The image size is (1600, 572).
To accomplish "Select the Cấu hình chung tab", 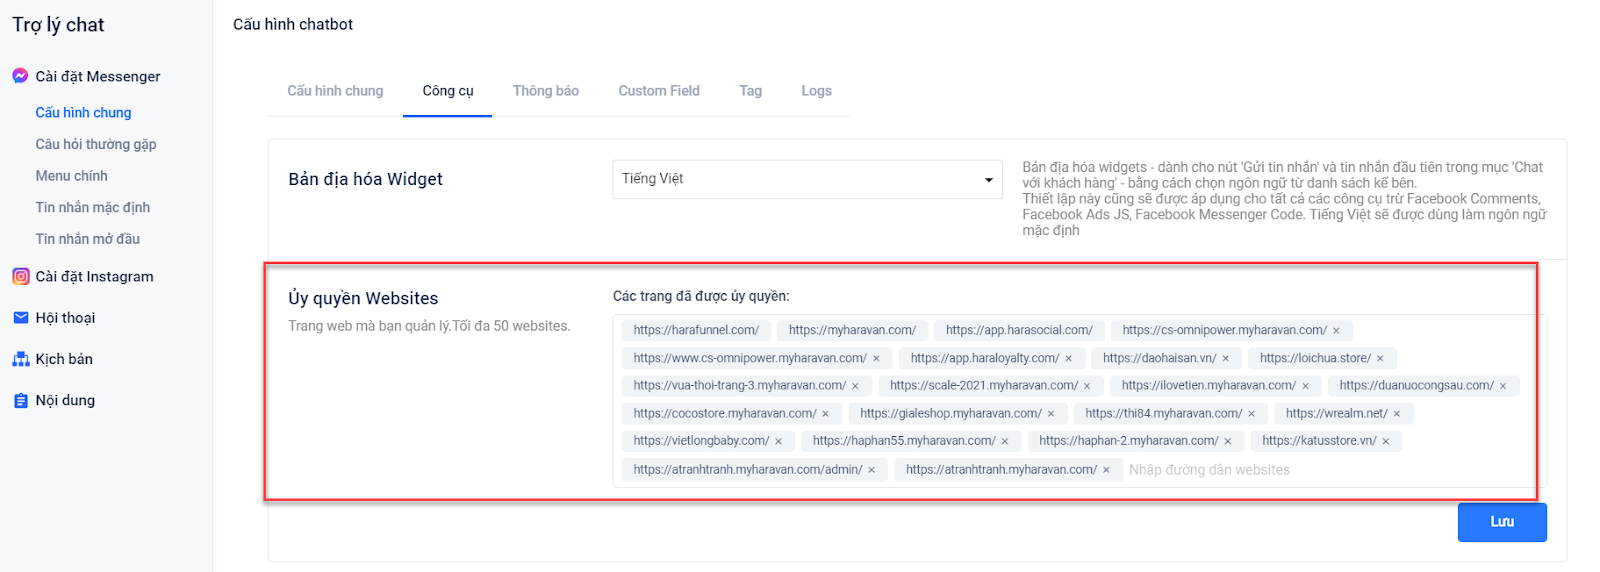I will tap(335, 91).
